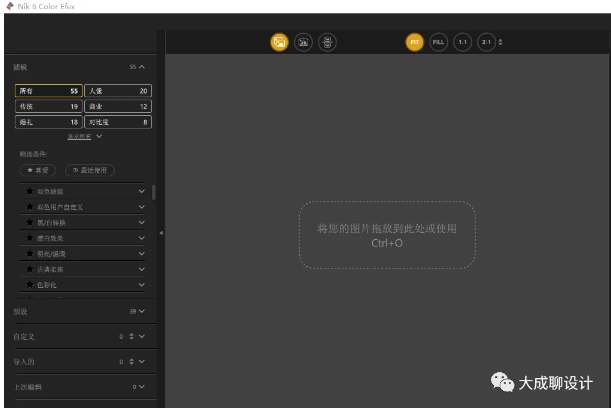This screenshot has height=408, width=611.
Task: Expand the 漂白效果 filter entry
Action: pos(141,238)
